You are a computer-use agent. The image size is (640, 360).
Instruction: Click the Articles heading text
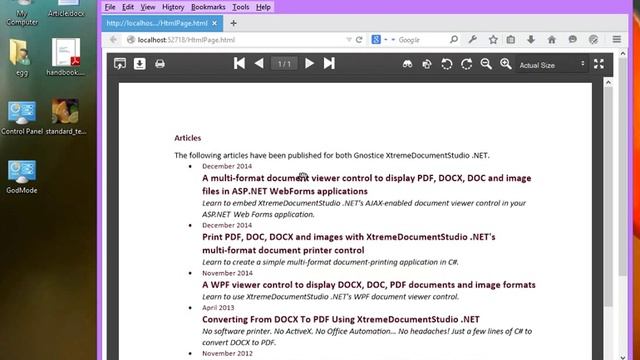[x=188, y=138]
